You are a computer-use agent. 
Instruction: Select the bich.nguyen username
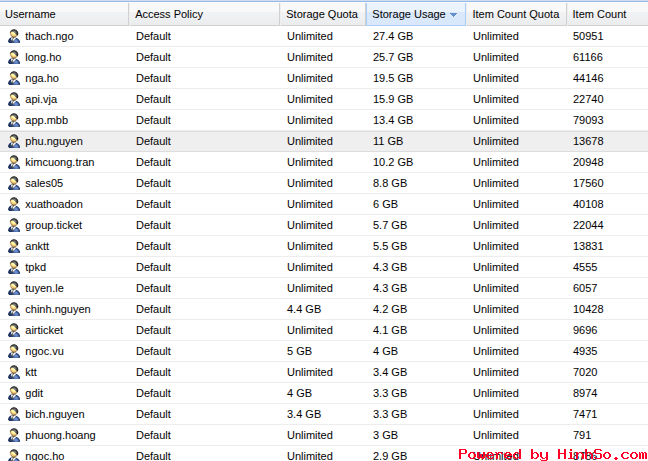point(54,414)
